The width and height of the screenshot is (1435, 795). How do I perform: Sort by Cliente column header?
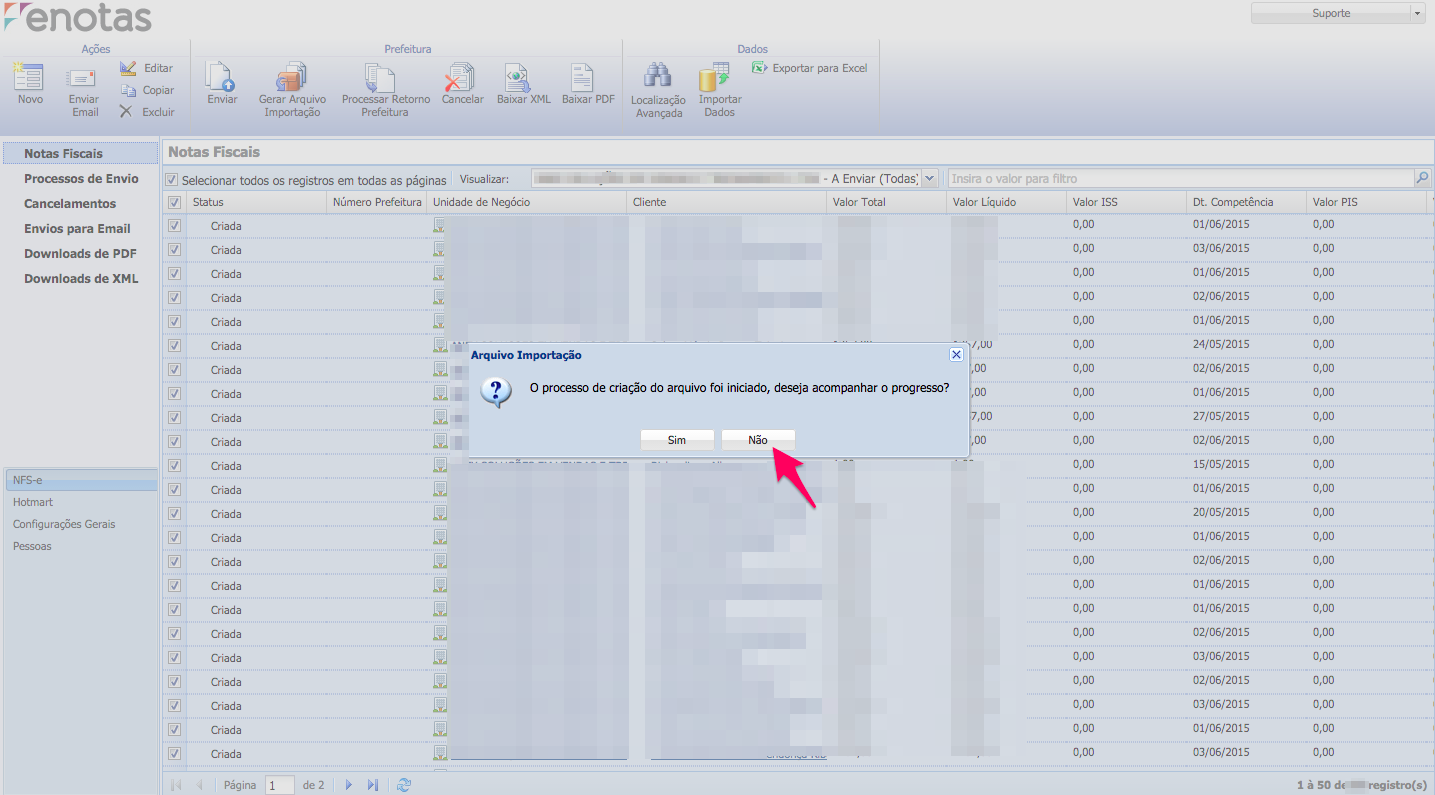(x=727, y=202)
